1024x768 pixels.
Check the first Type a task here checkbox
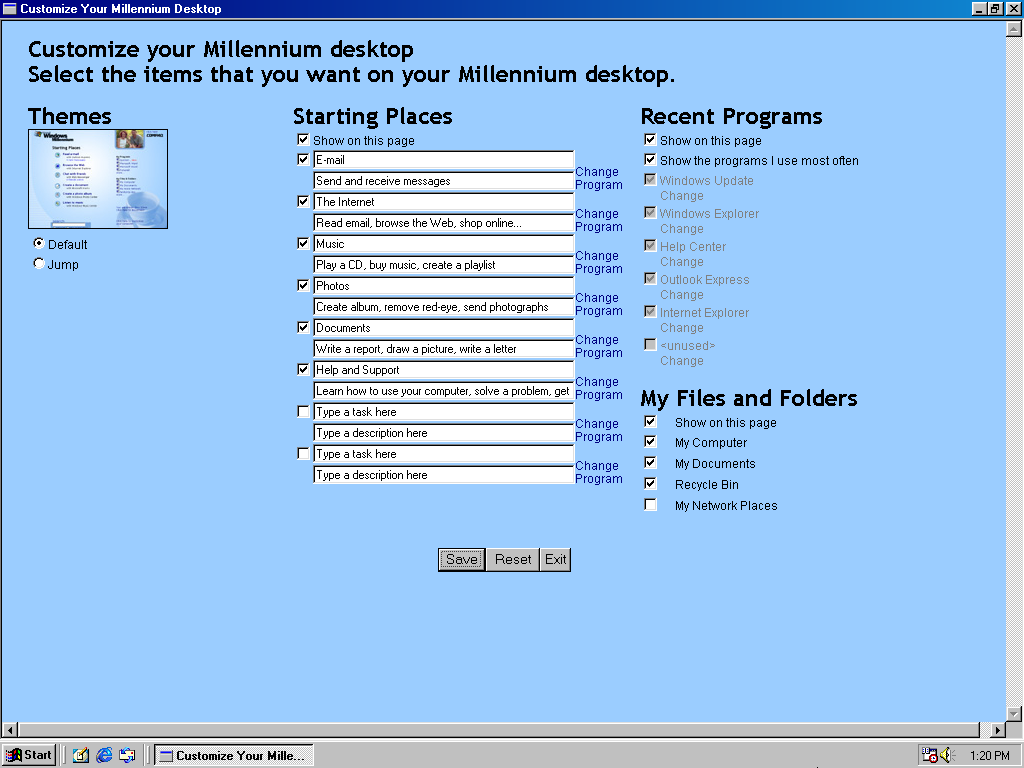303,411
